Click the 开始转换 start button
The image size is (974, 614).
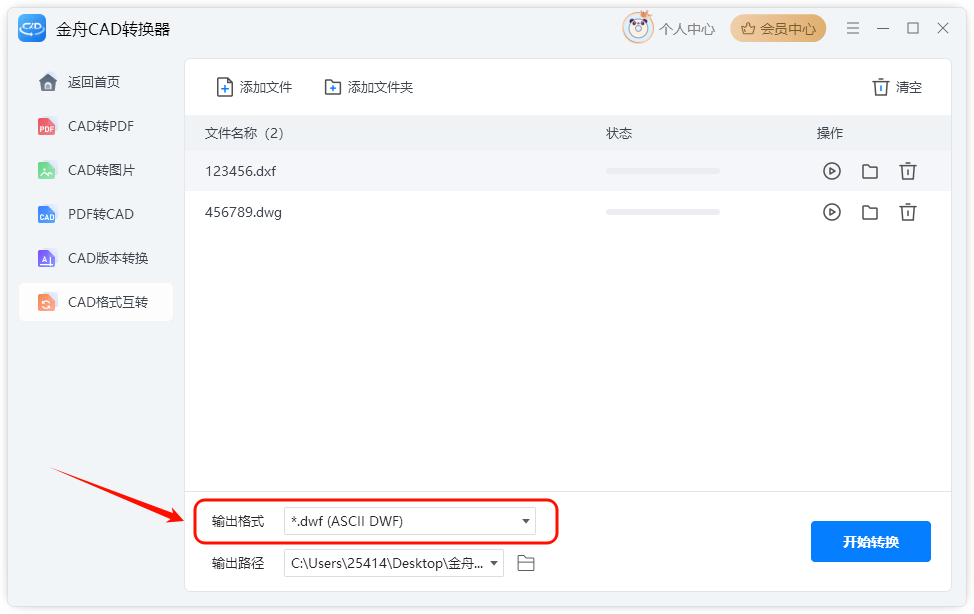[x=870, y=541]
